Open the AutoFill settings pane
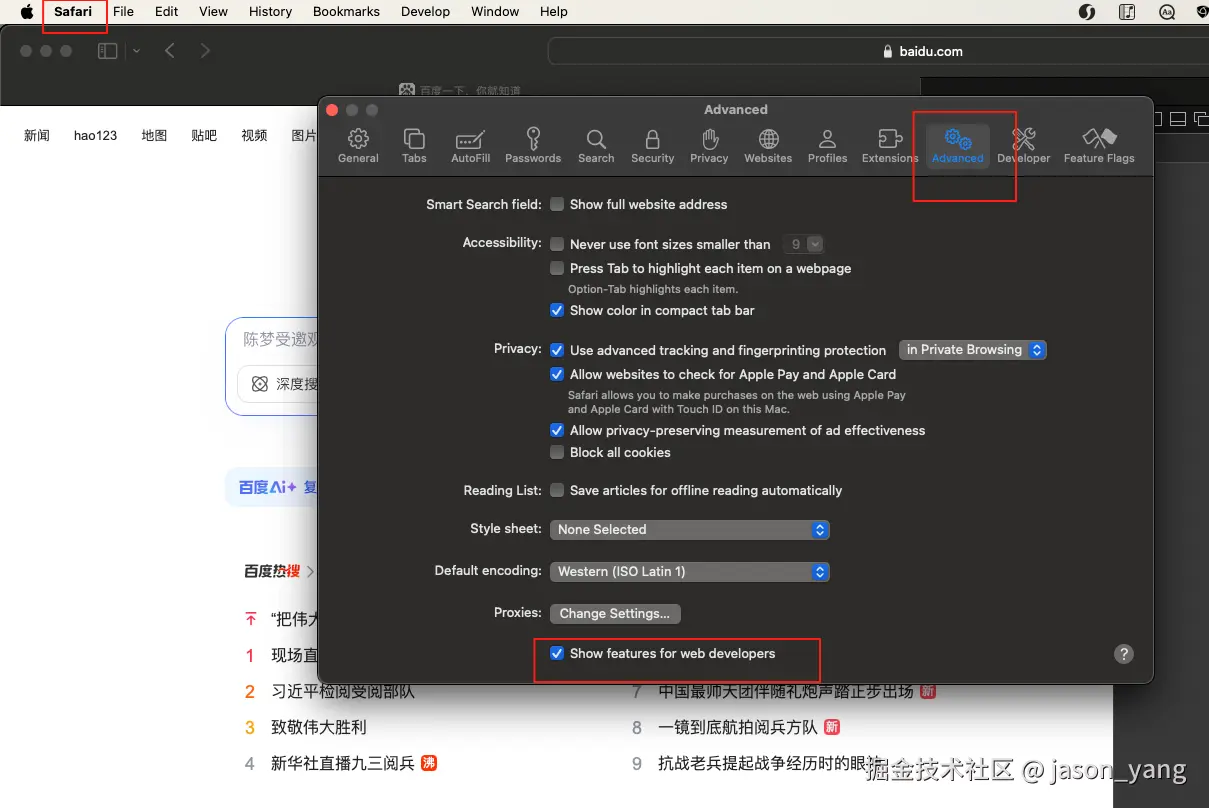Image resolution: width=1209 pixels, height=808 pixels. click(x=470, y=146)
